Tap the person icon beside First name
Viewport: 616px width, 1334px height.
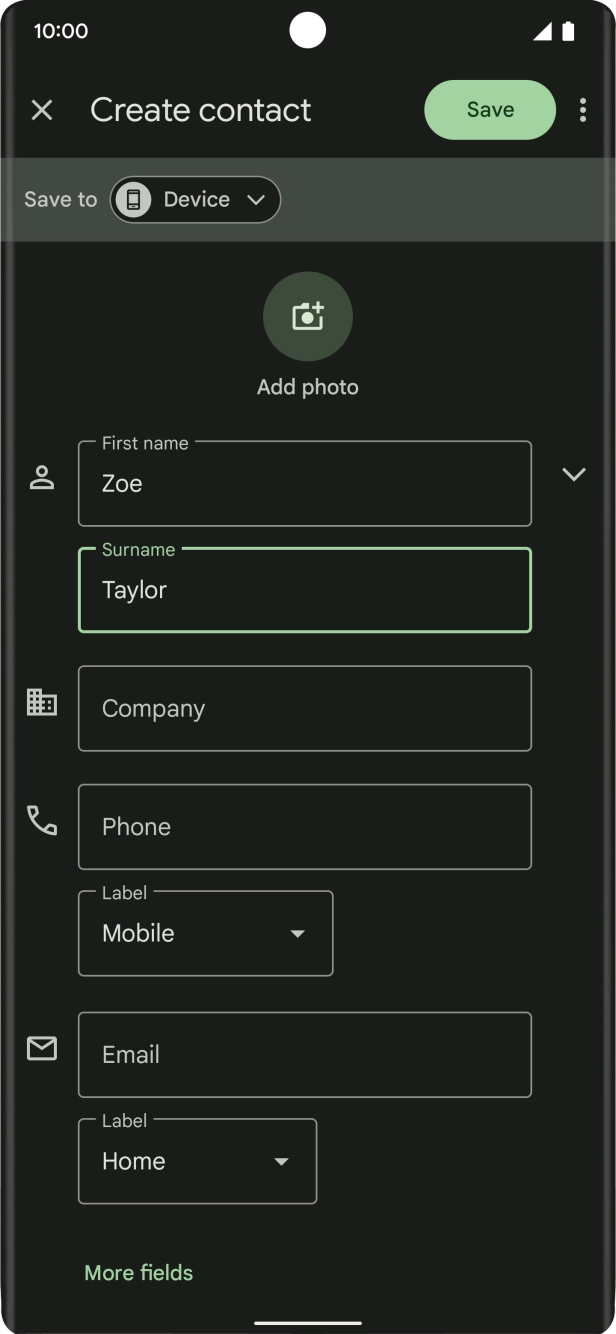(x=42, y=478)
